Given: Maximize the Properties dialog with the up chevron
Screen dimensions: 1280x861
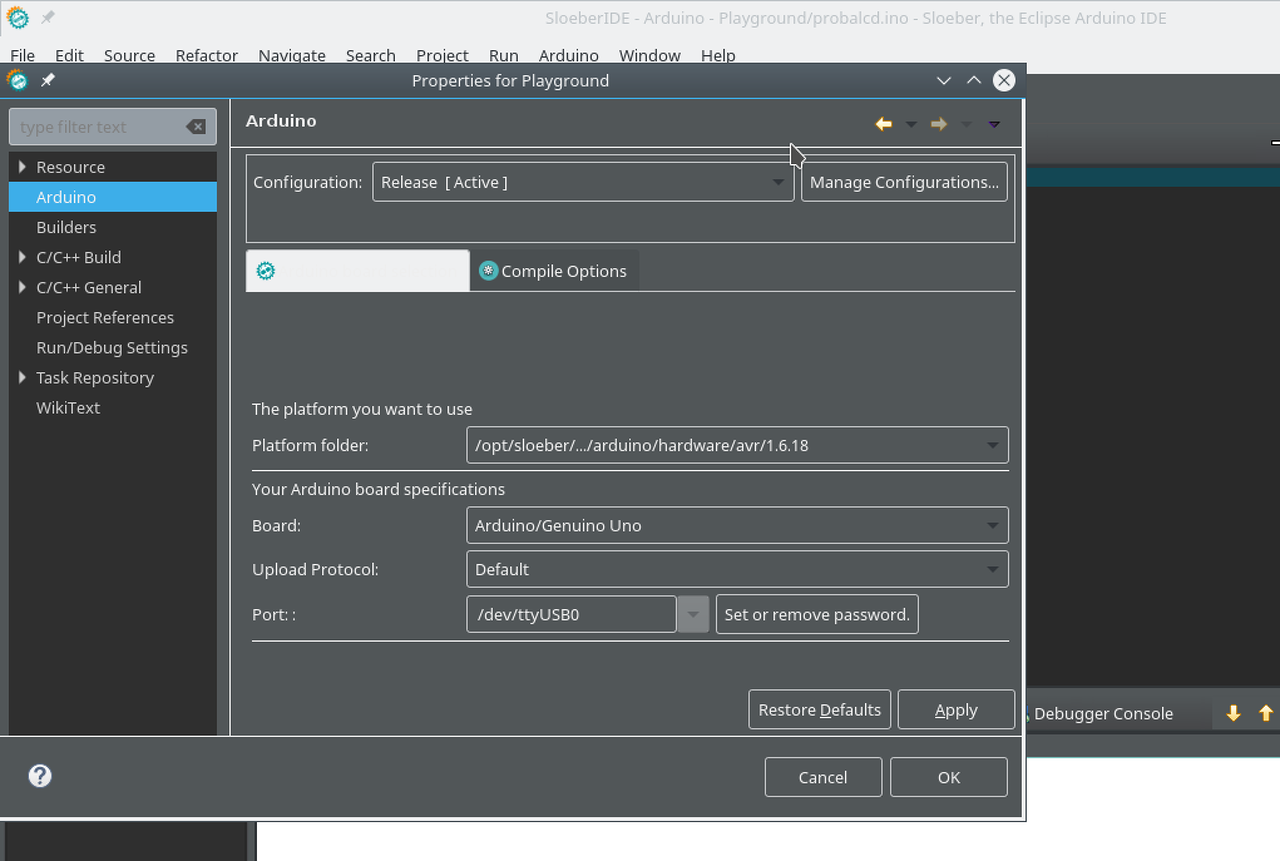Looking at the screenshot, I should (x=973, y=80).
